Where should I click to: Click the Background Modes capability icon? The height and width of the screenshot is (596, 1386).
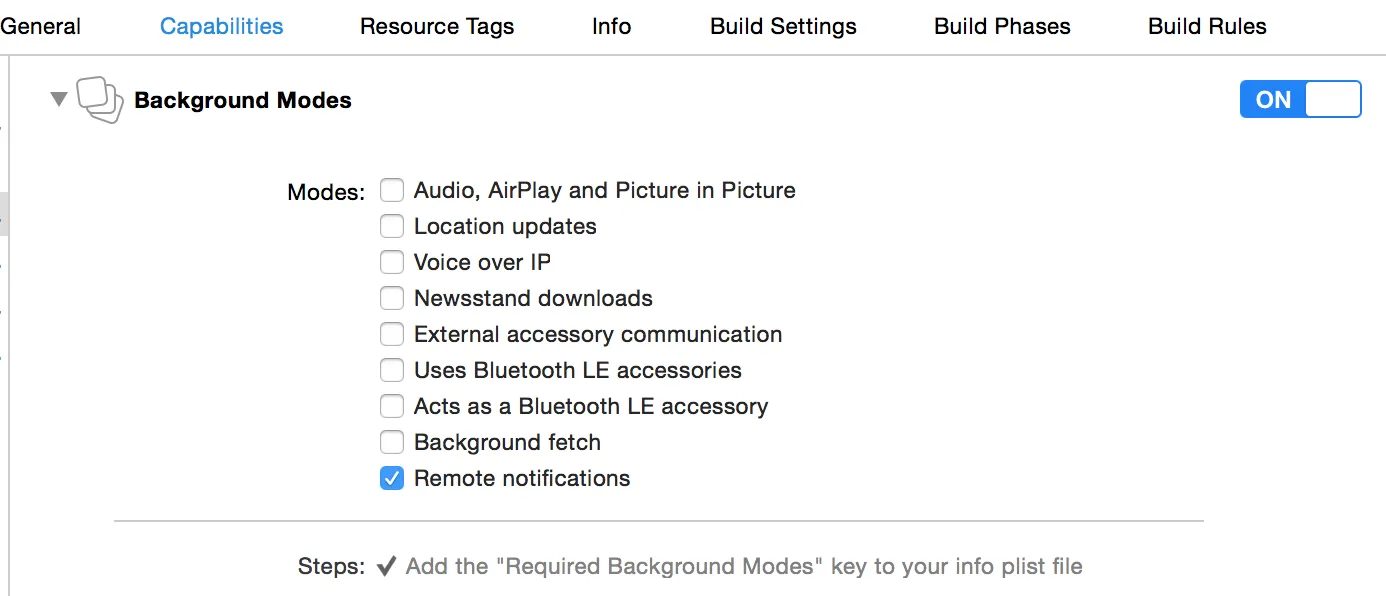99,100
